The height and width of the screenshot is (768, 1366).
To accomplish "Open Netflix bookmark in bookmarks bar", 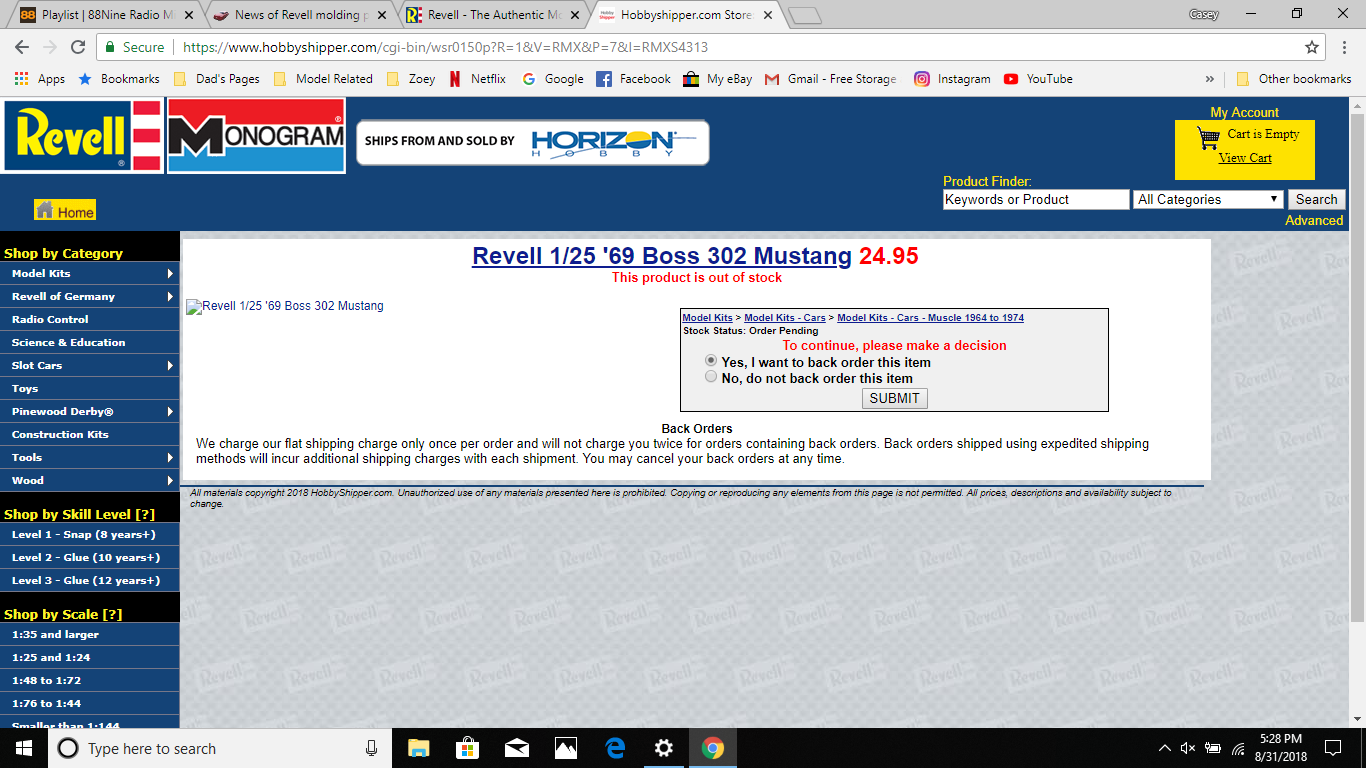I will click(478, 79).
